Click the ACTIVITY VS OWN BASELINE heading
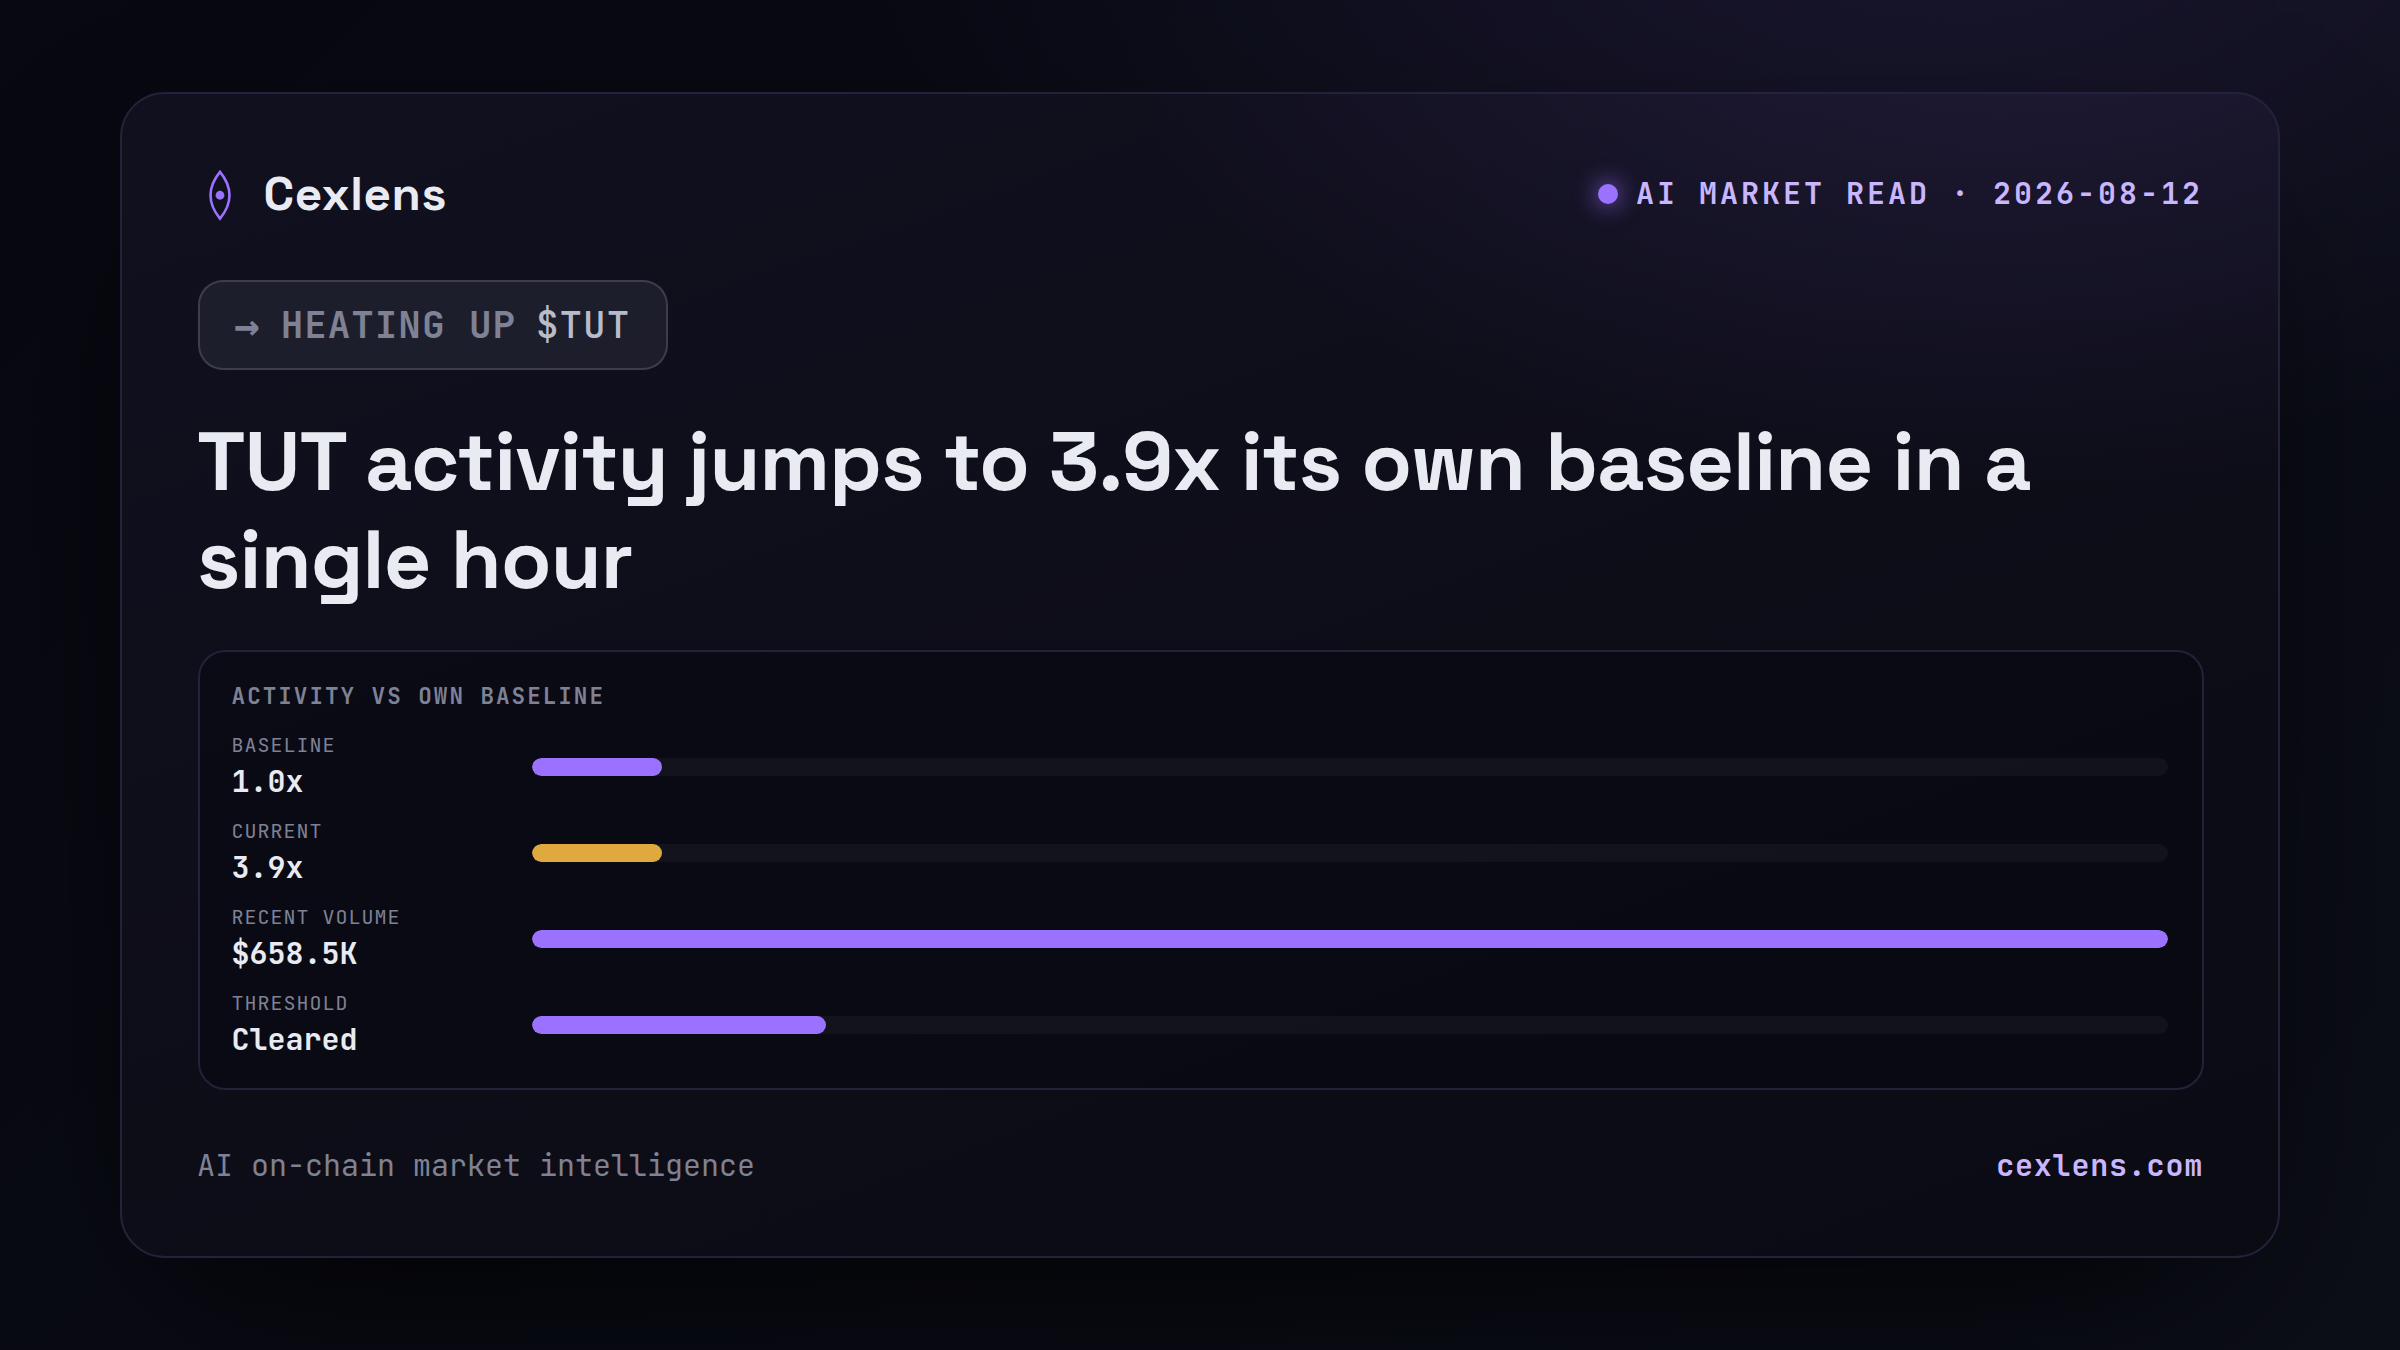 [418, 696]
